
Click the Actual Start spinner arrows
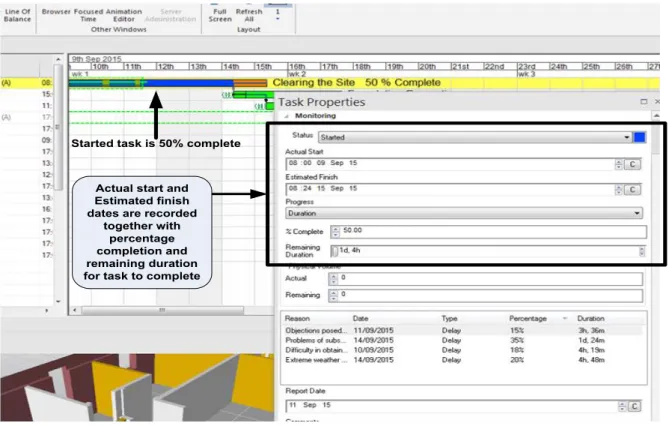tap(619, 164)
